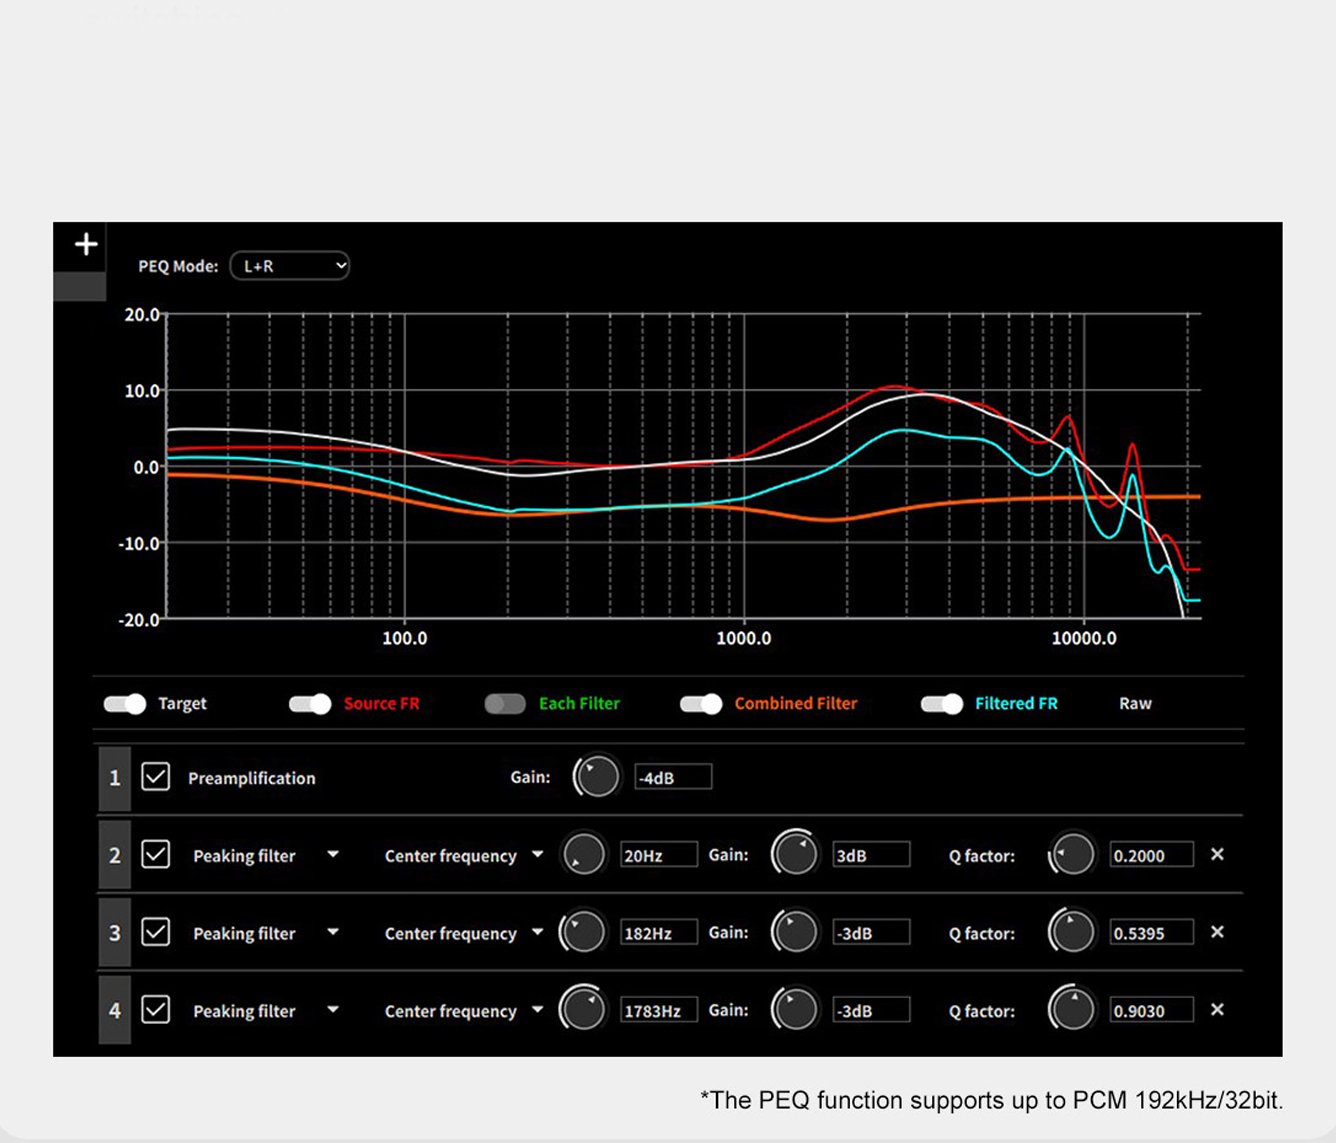Screen dimensions: 1336x1143
Task: Toggle the Filtered FR switch
Action: (941, 704)
